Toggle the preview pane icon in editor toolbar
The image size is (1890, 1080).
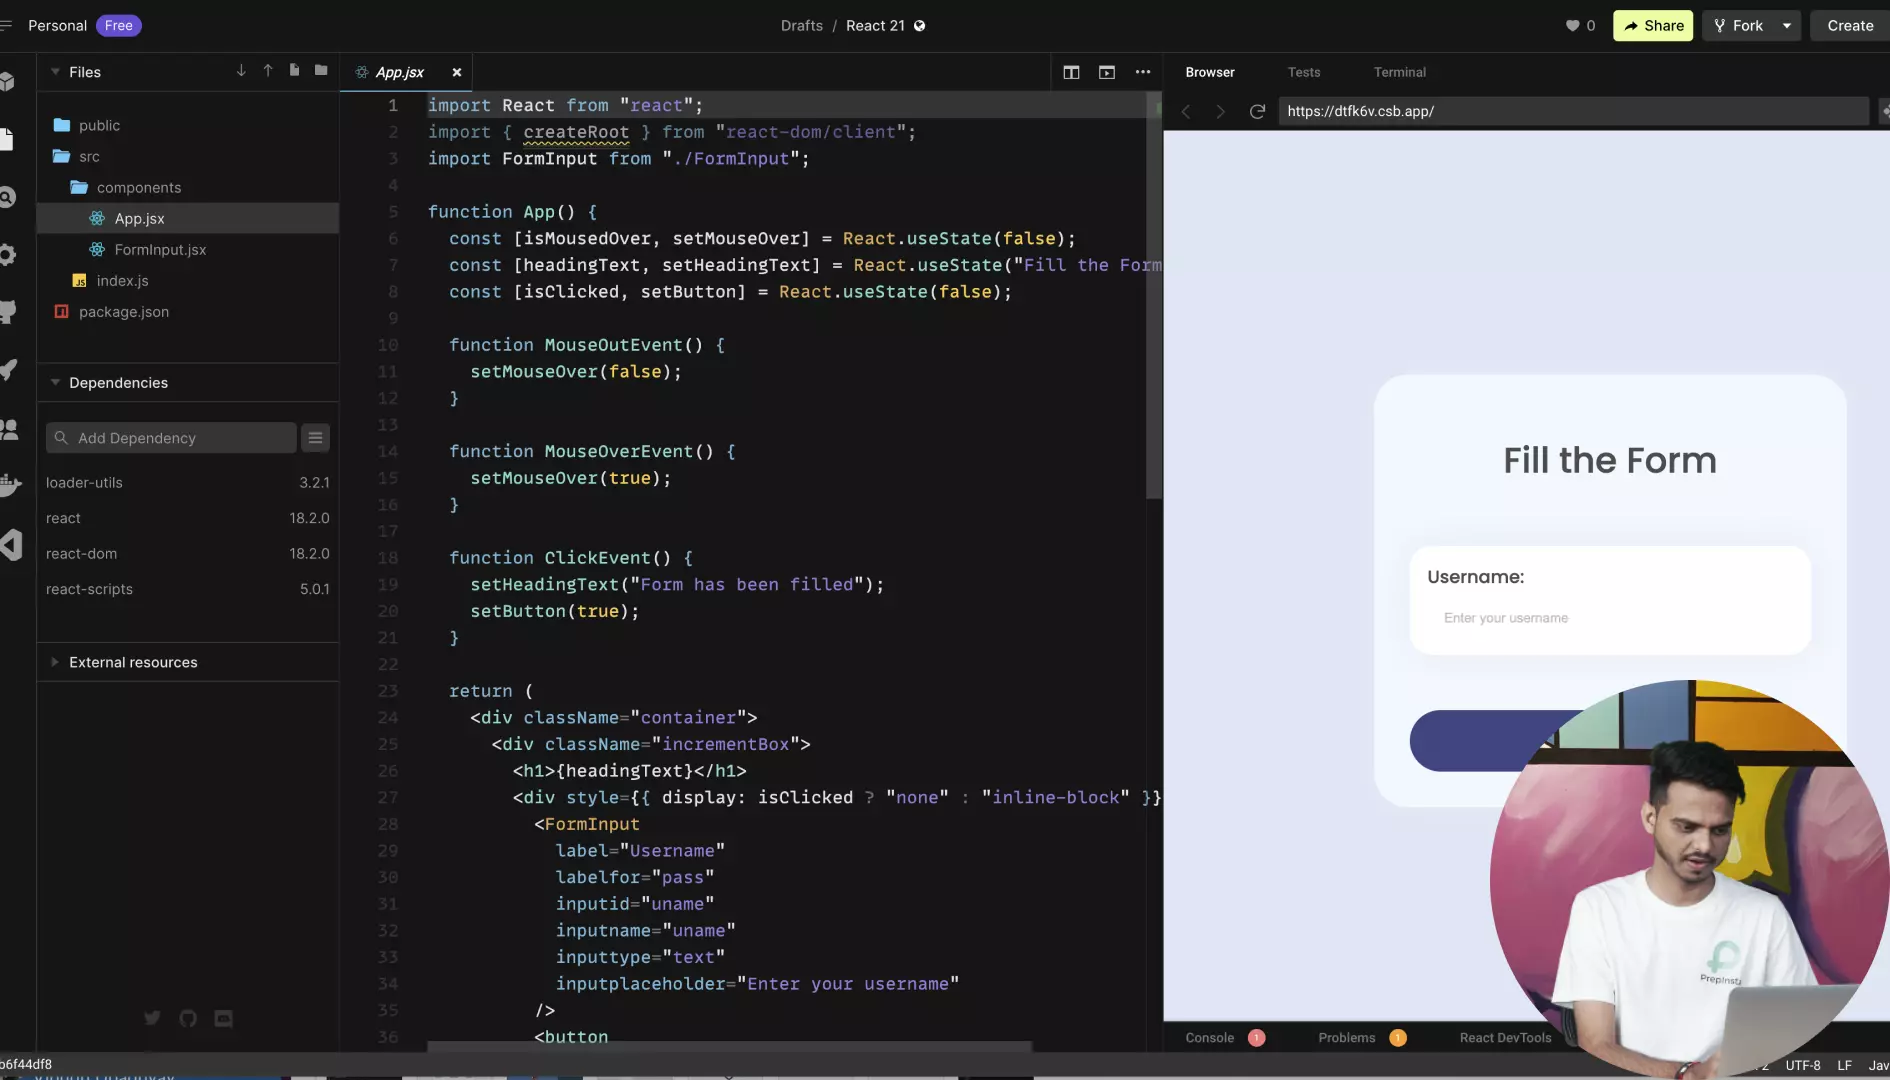[x=1107, y=72]
